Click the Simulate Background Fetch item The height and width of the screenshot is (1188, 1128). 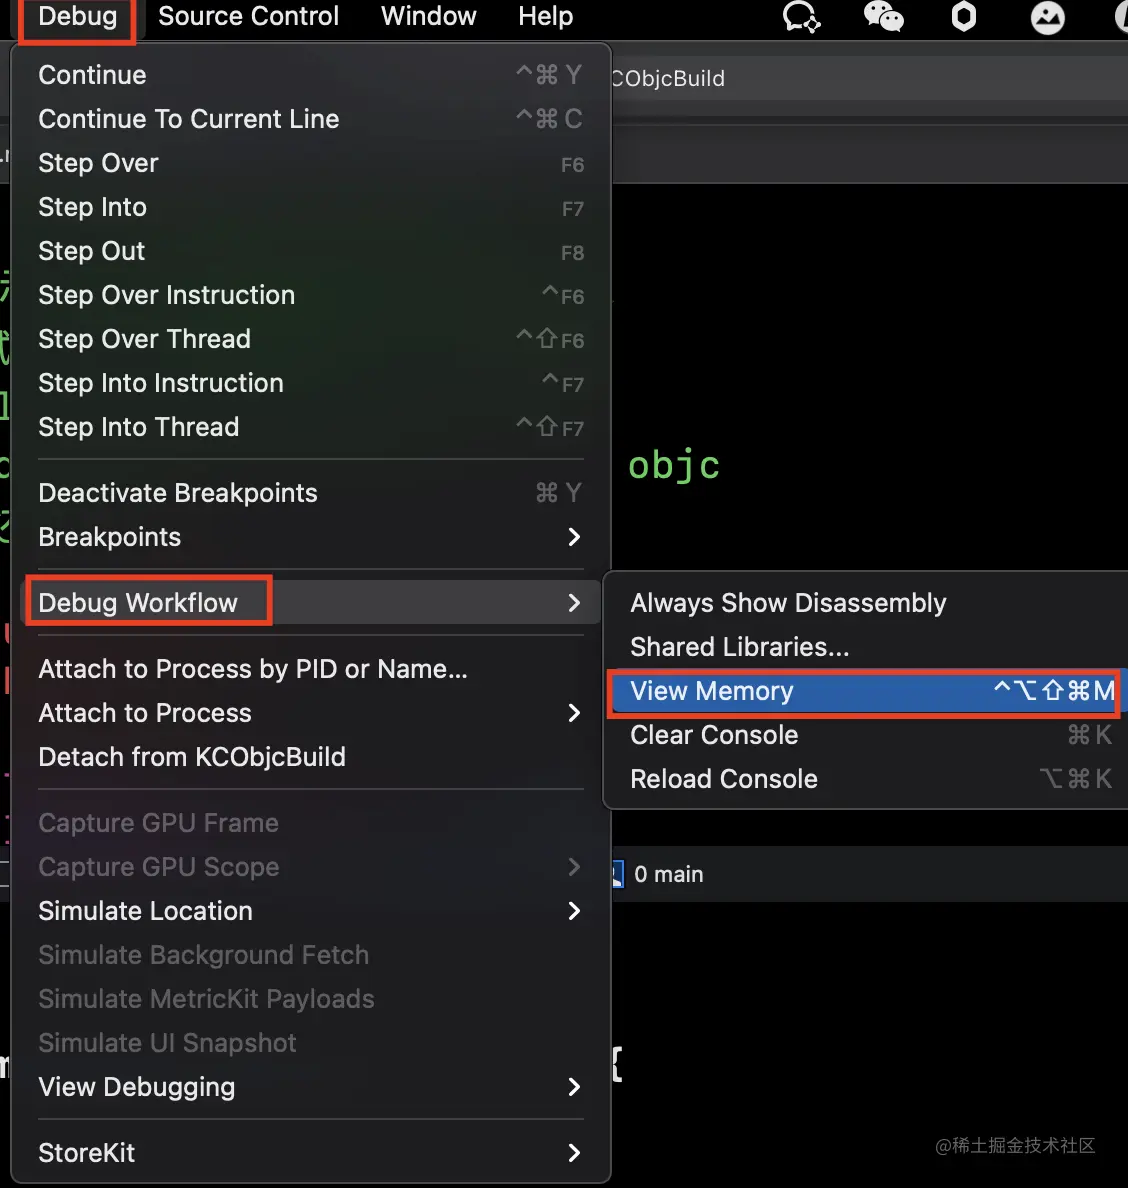(311, 955)
